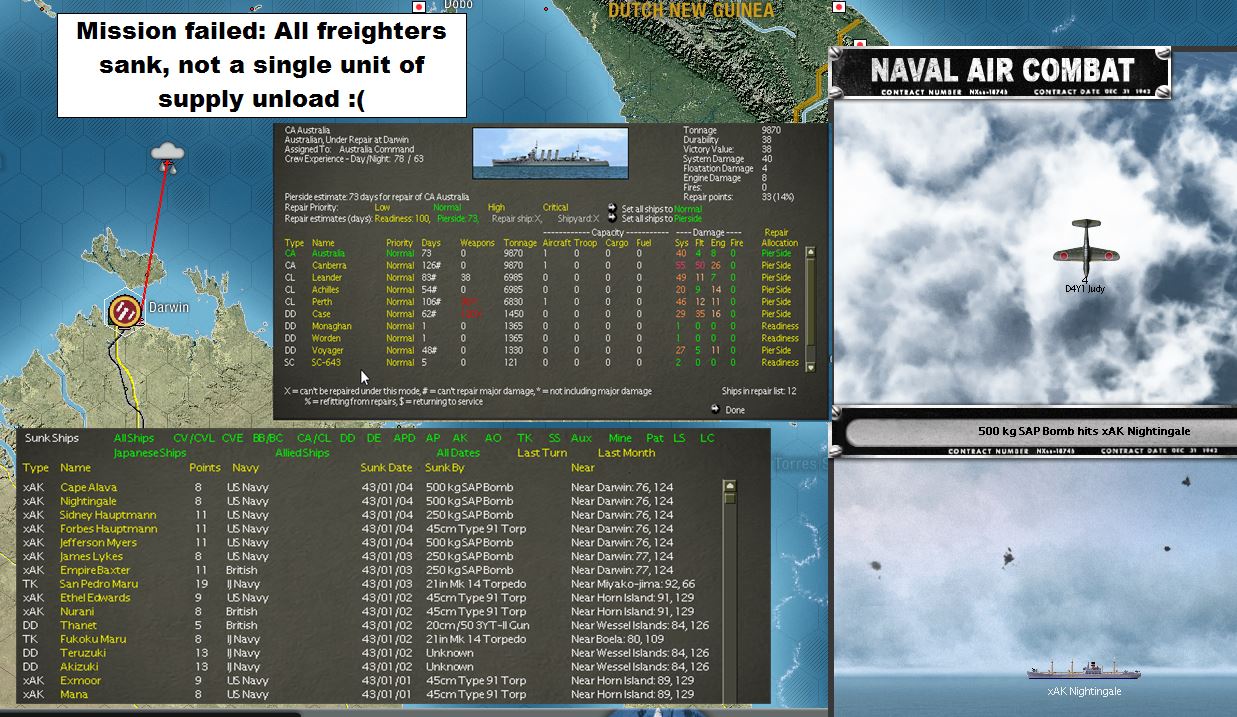Show only SS sunk ships
The image size is (1237, 717).
pos(554,439)
